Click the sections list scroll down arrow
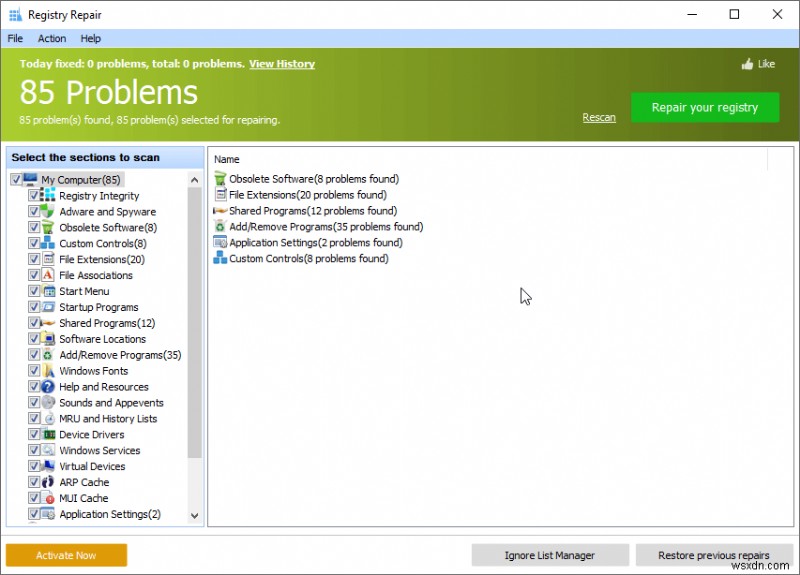800x575 pixels. 194,515
